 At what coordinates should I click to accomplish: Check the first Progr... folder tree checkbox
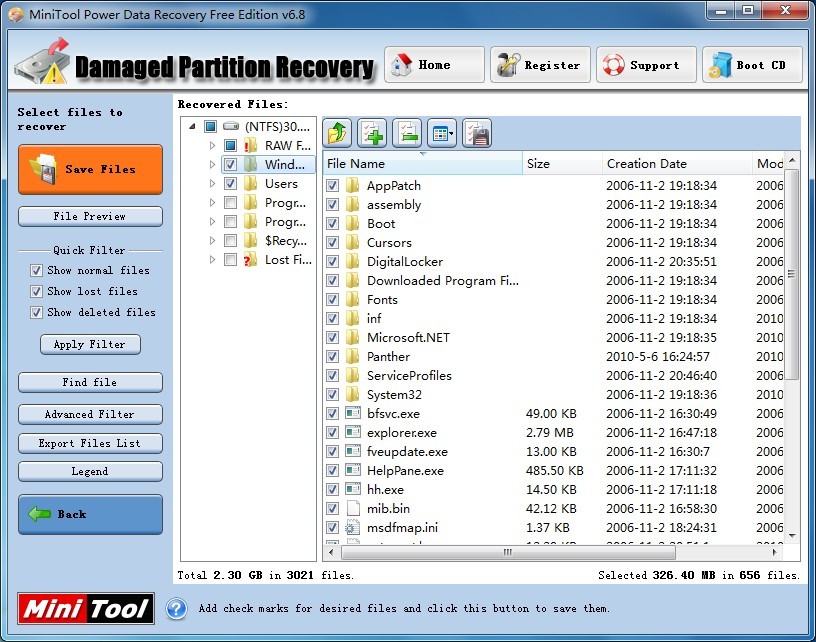point(230,202)
